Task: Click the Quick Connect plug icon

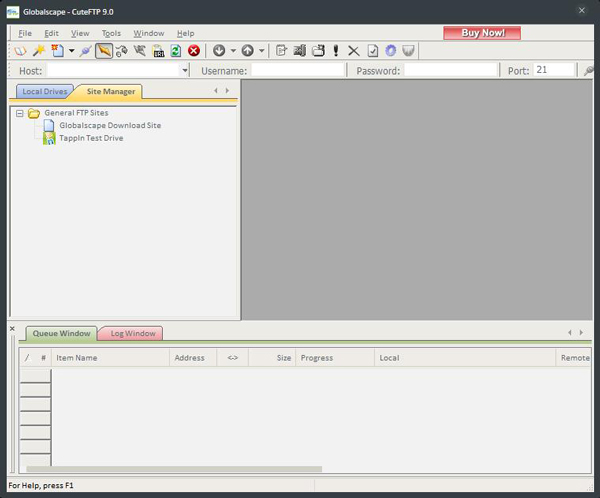Action: (86, 51)
